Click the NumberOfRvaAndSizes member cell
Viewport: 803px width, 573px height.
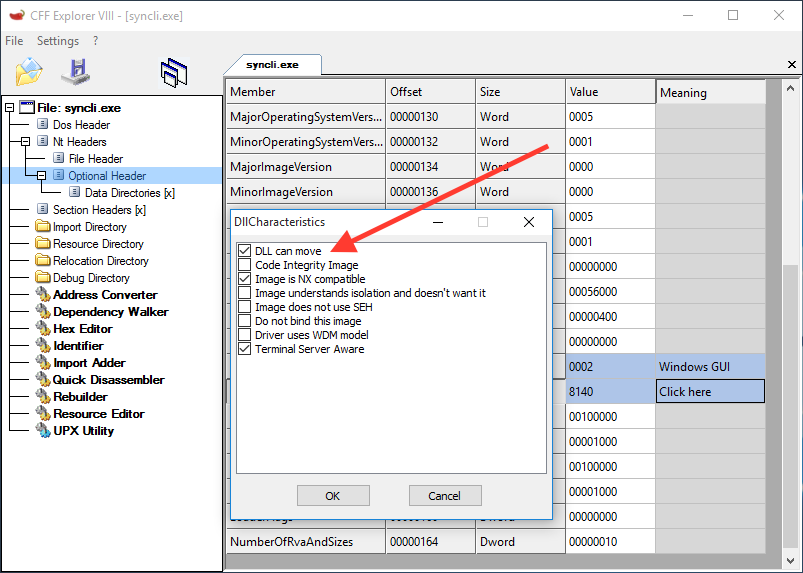coord(306,542)
